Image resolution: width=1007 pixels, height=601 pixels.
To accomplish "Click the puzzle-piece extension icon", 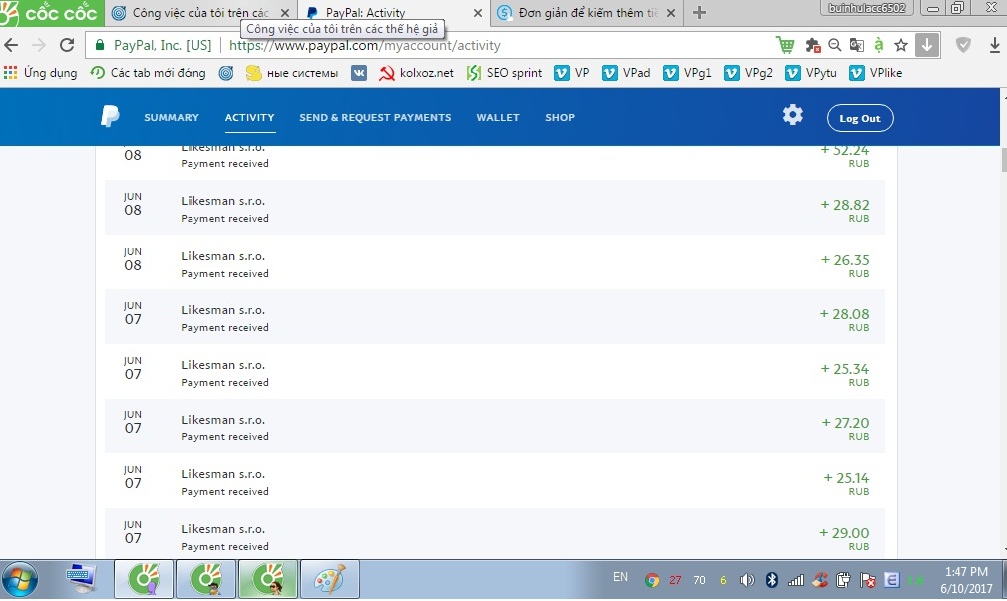I will [813, 45].
